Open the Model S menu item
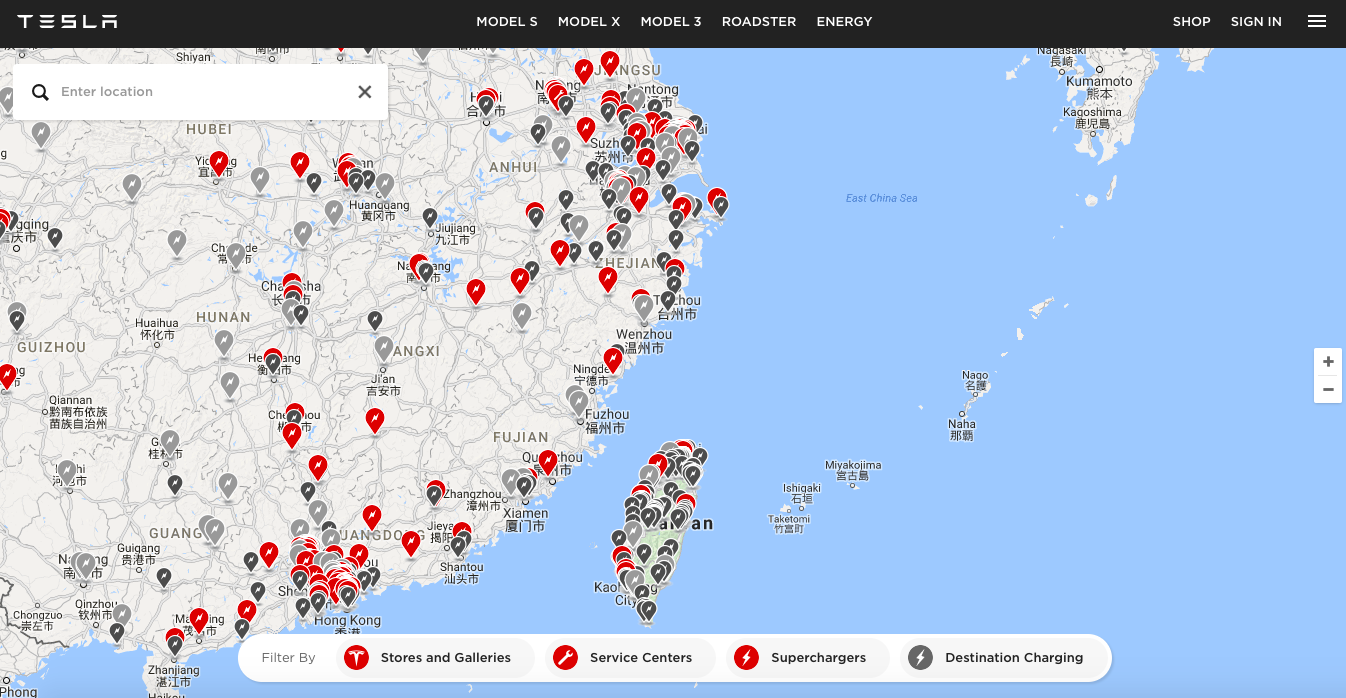Screen dimensions: 1346x698 (x=507, y=21)
